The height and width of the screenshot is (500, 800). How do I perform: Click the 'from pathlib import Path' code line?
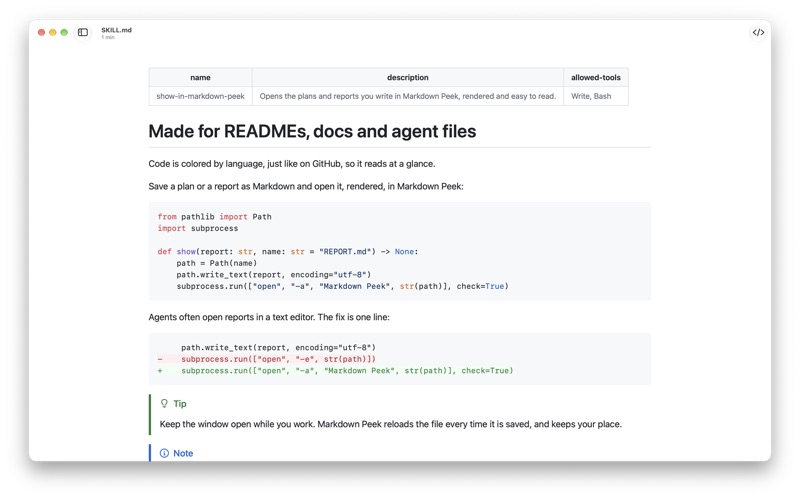pyautogui.click(x=214, y=217)
